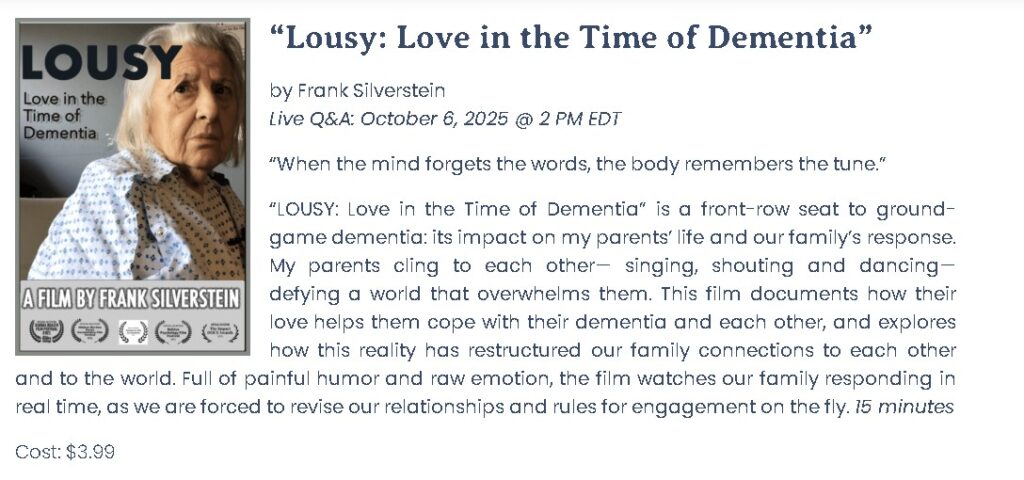Select the white-background laurel badge
Image resolution: width=1024 pixels, height=480 pixels.
click(133, 332)
